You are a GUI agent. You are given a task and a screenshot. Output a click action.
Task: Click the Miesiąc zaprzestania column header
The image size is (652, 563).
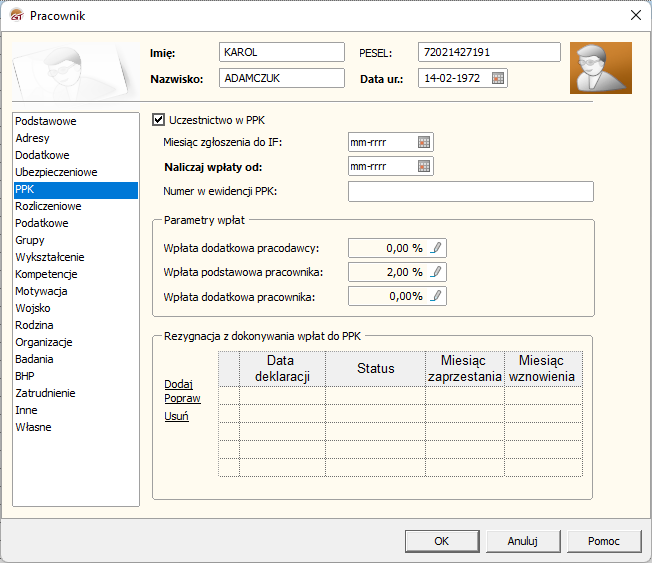pos(465,368)
